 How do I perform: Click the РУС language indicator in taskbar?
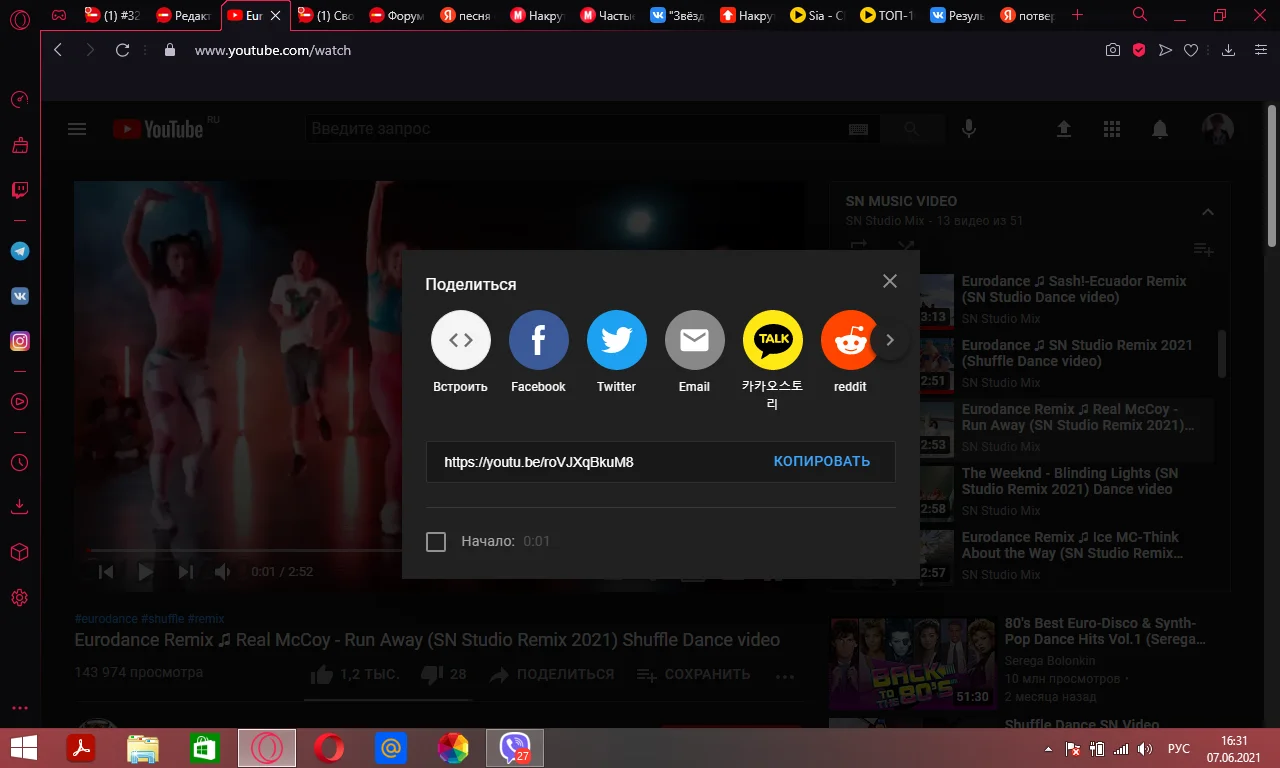click(1179, 749)
